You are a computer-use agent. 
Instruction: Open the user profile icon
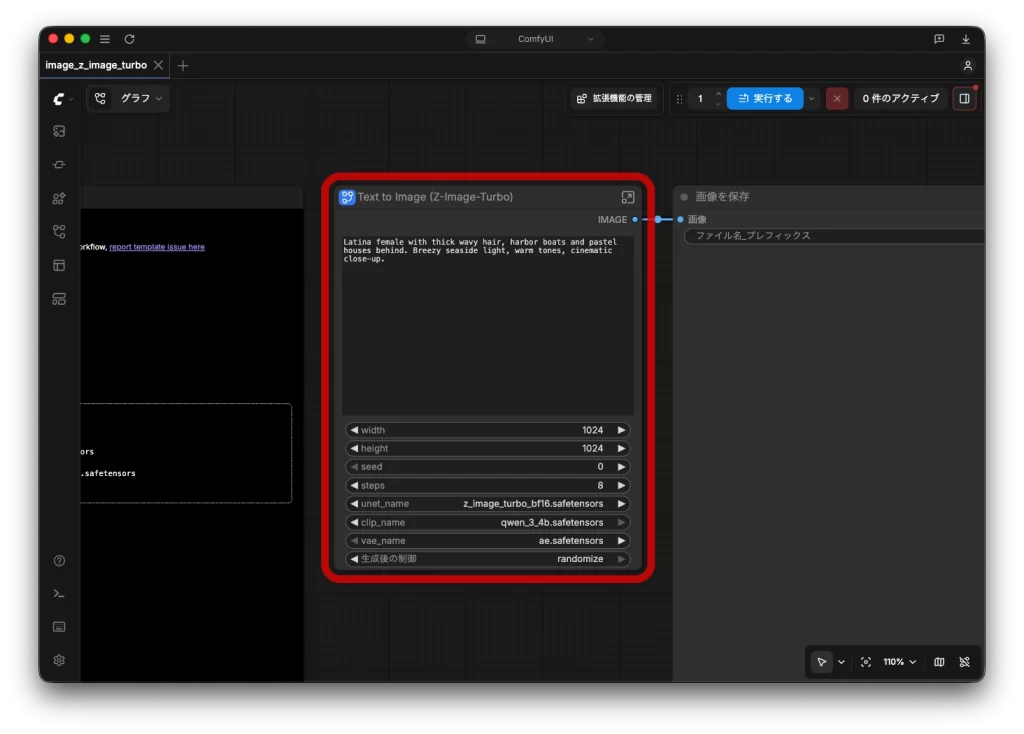point(968,65)
